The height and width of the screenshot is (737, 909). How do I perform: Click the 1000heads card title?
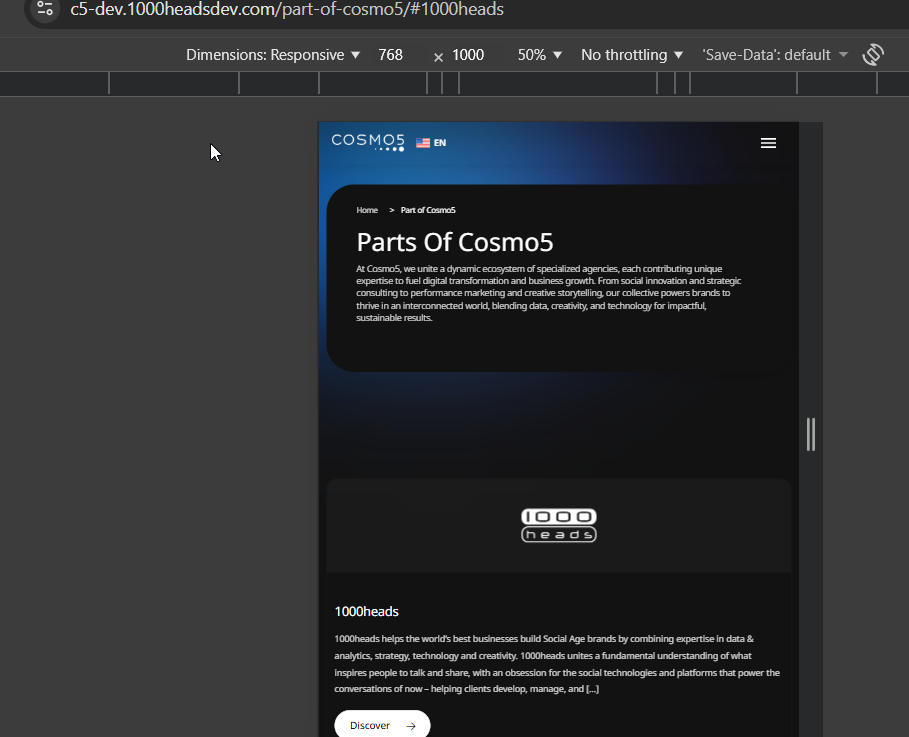[x=366, y=612]
